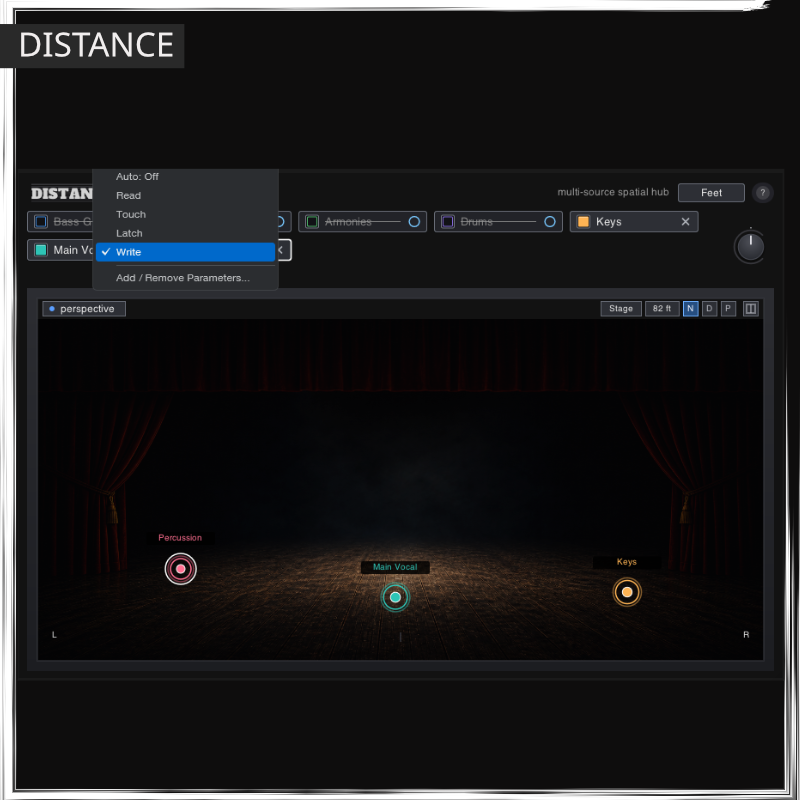Toggle the P view mode button
The image size is (800, 800).
(x=728, y=309)
